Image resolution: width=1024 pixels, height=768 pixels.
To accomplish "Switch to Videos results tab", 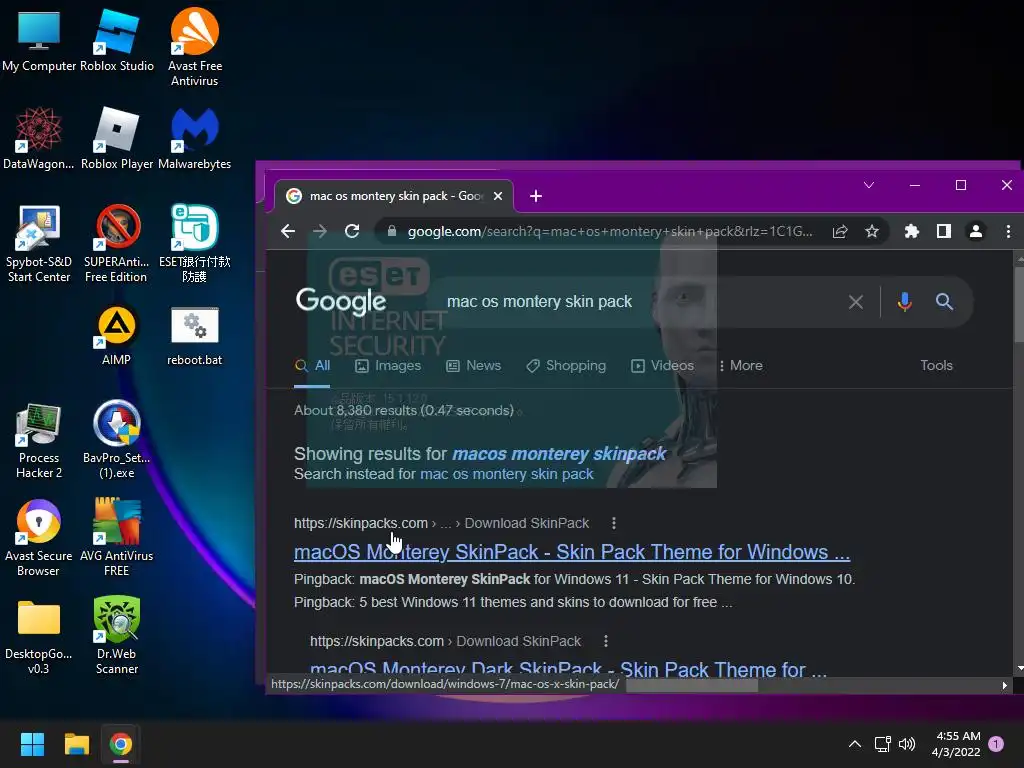I will [x=662, y=366].
